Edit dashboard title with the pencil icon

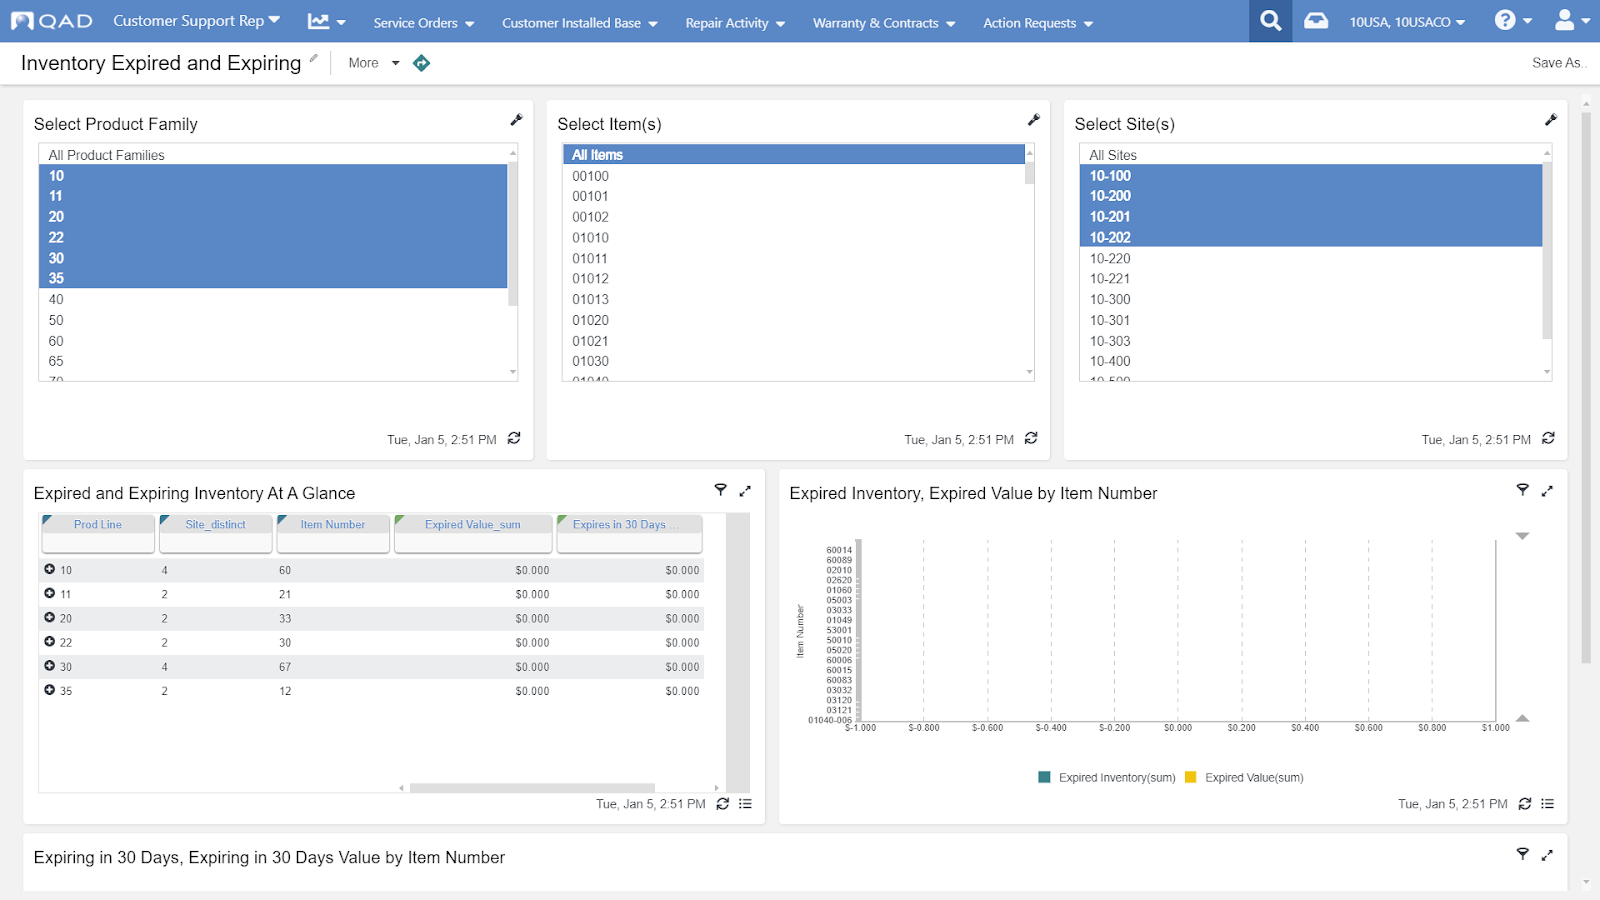click(313, 59)
